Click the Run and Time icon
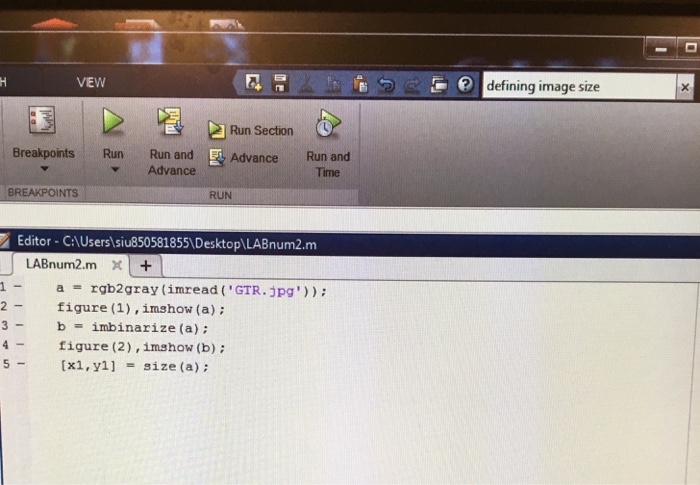 [x=328, y=123]
